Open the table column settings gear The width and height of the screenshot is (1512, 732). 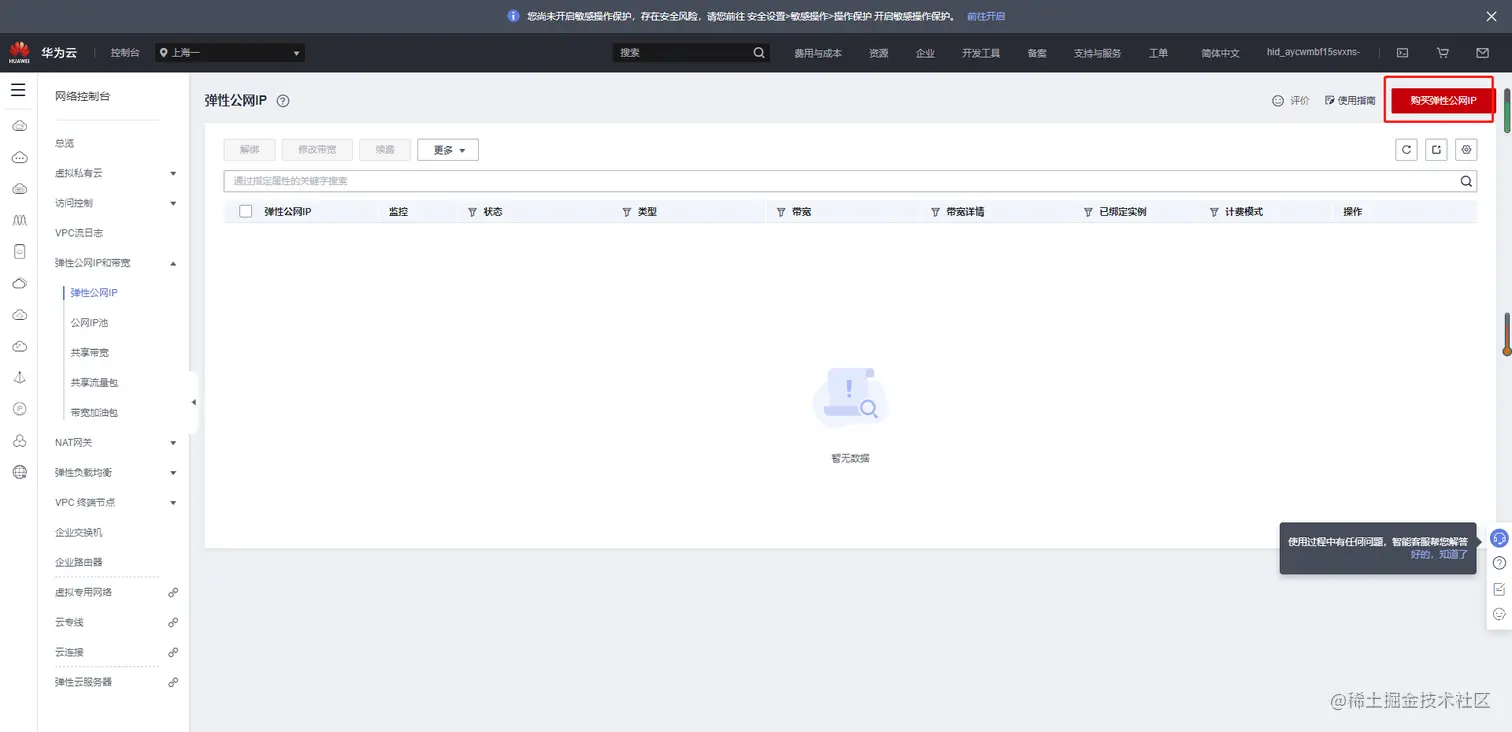(x=1465, y=149)
